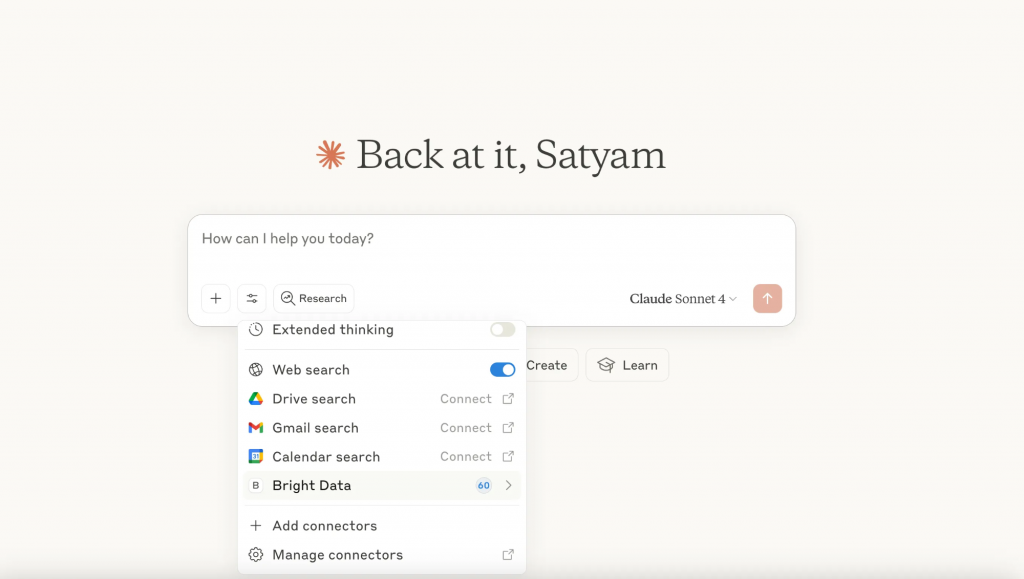Choose Gmail search from the menu

click(x=382, y=428)
